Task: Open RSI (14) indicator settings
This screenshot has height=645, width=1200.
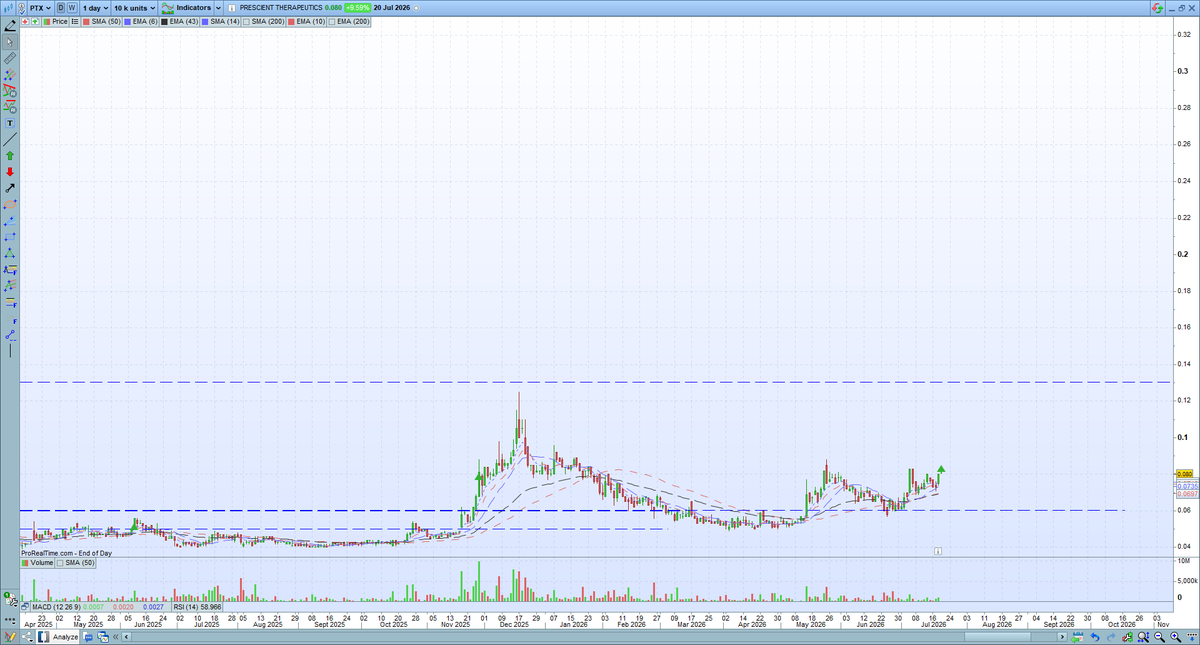Action: (196, 606)
